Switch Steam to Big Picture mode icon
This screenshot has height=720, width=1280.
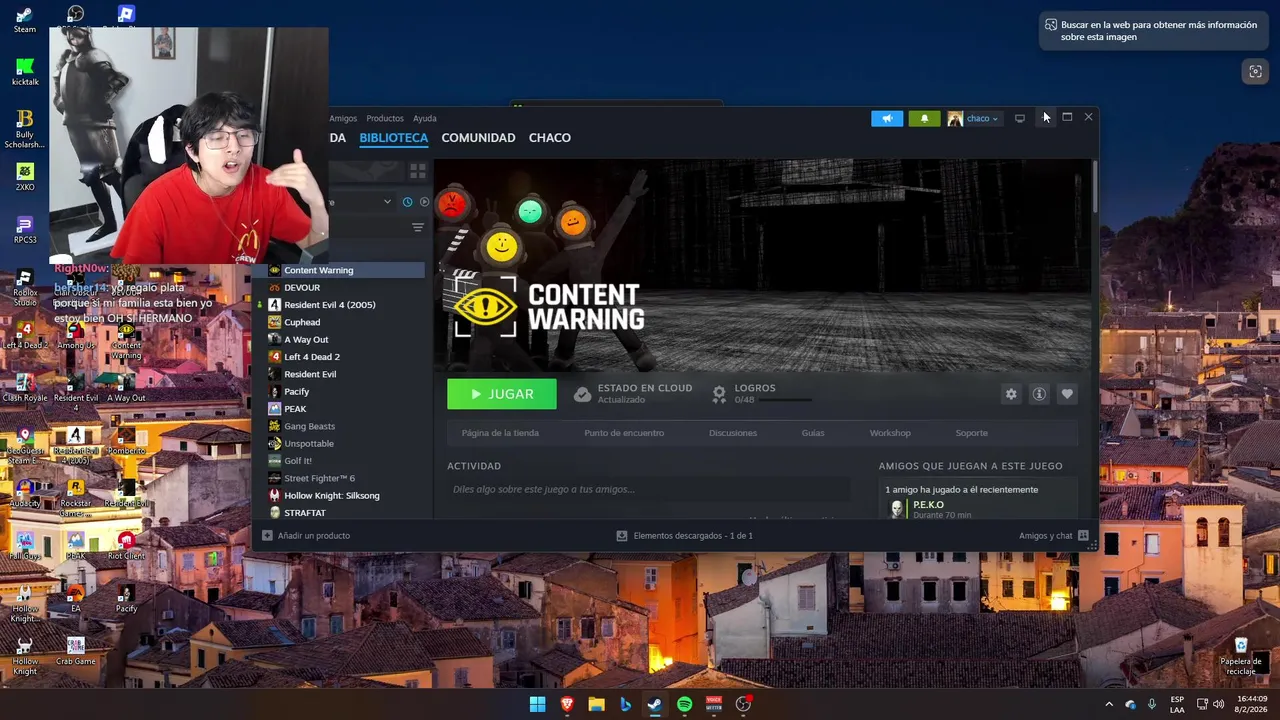pos(1020,118)
